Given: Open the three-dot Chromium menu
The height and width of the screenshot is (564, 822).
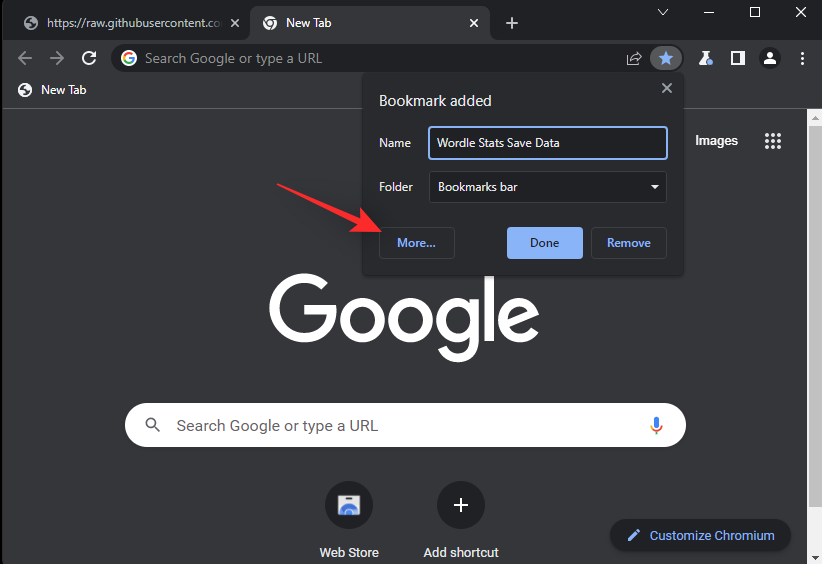Looking at the screenshot, I should 802,58.
